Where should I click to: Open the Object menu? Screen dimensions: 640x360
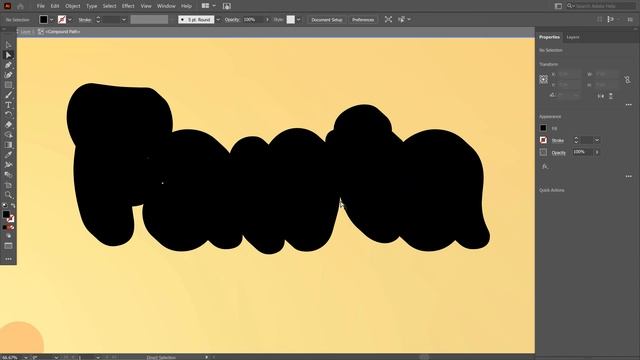[73, 6]
